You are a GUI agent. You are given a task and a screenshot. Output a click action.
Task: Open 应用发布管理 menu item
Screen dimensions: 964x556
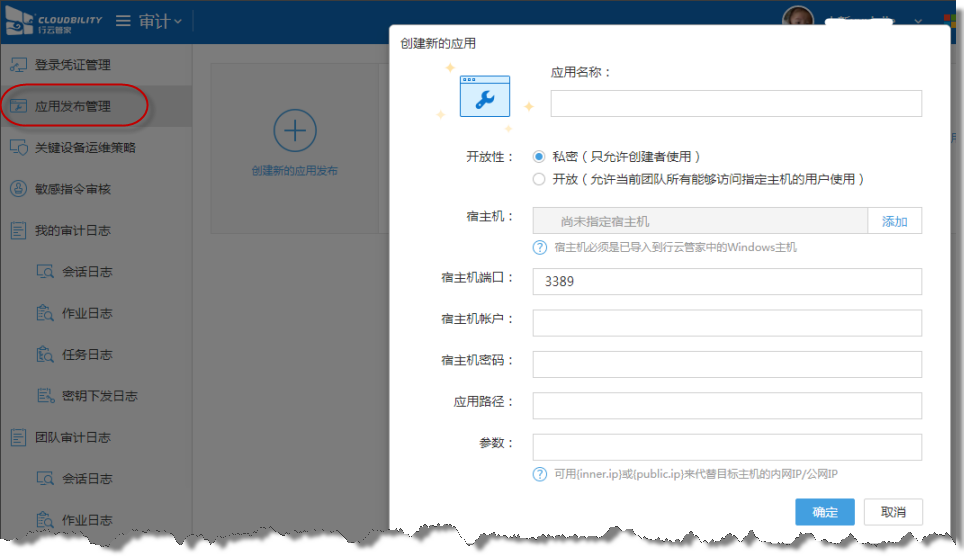(73, 106)
